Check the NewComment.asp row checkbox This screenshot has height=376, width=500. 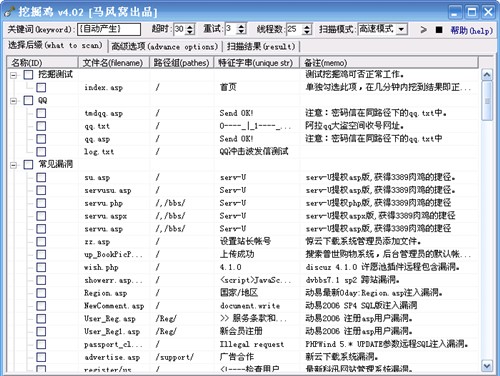[x=41, y=306]
